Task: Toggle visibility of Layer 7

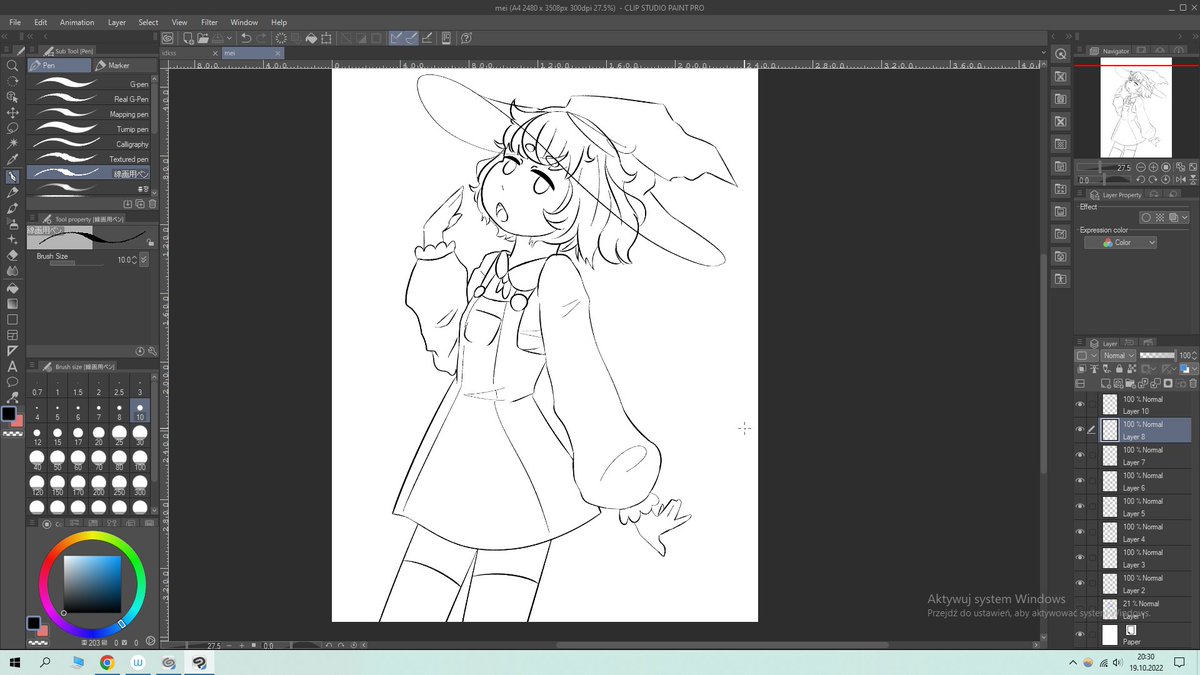Action: click(1080, 455)
